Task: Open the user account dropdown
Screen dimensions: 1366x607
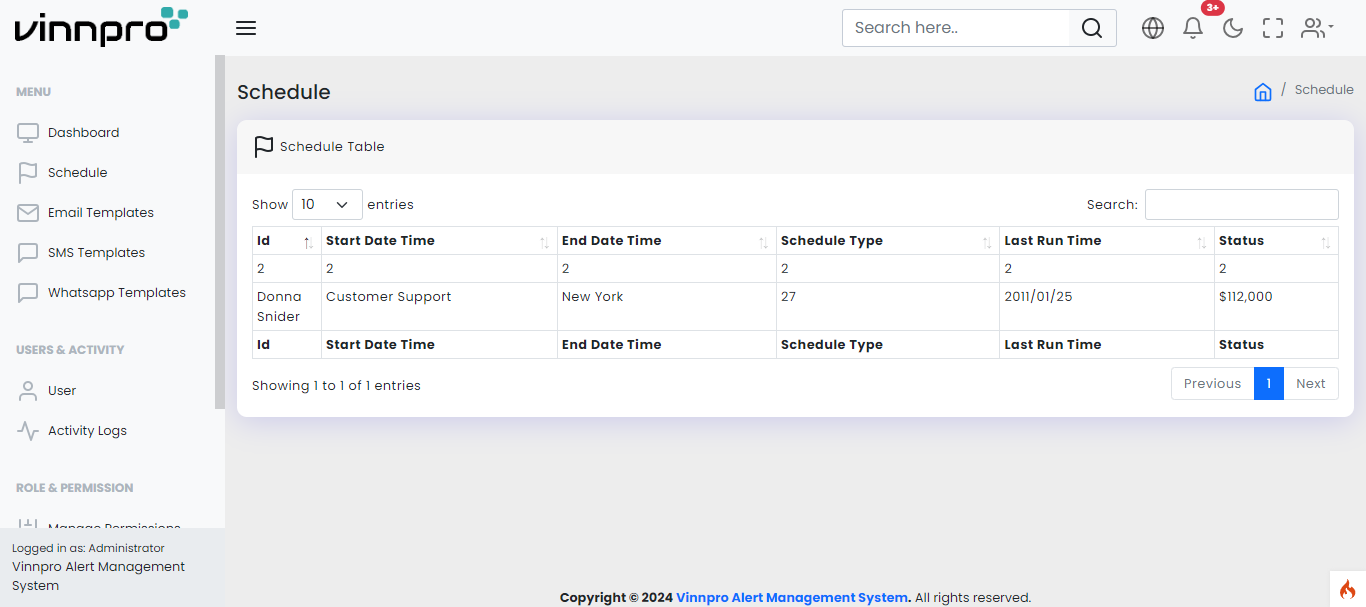Action: (1316, 28)
